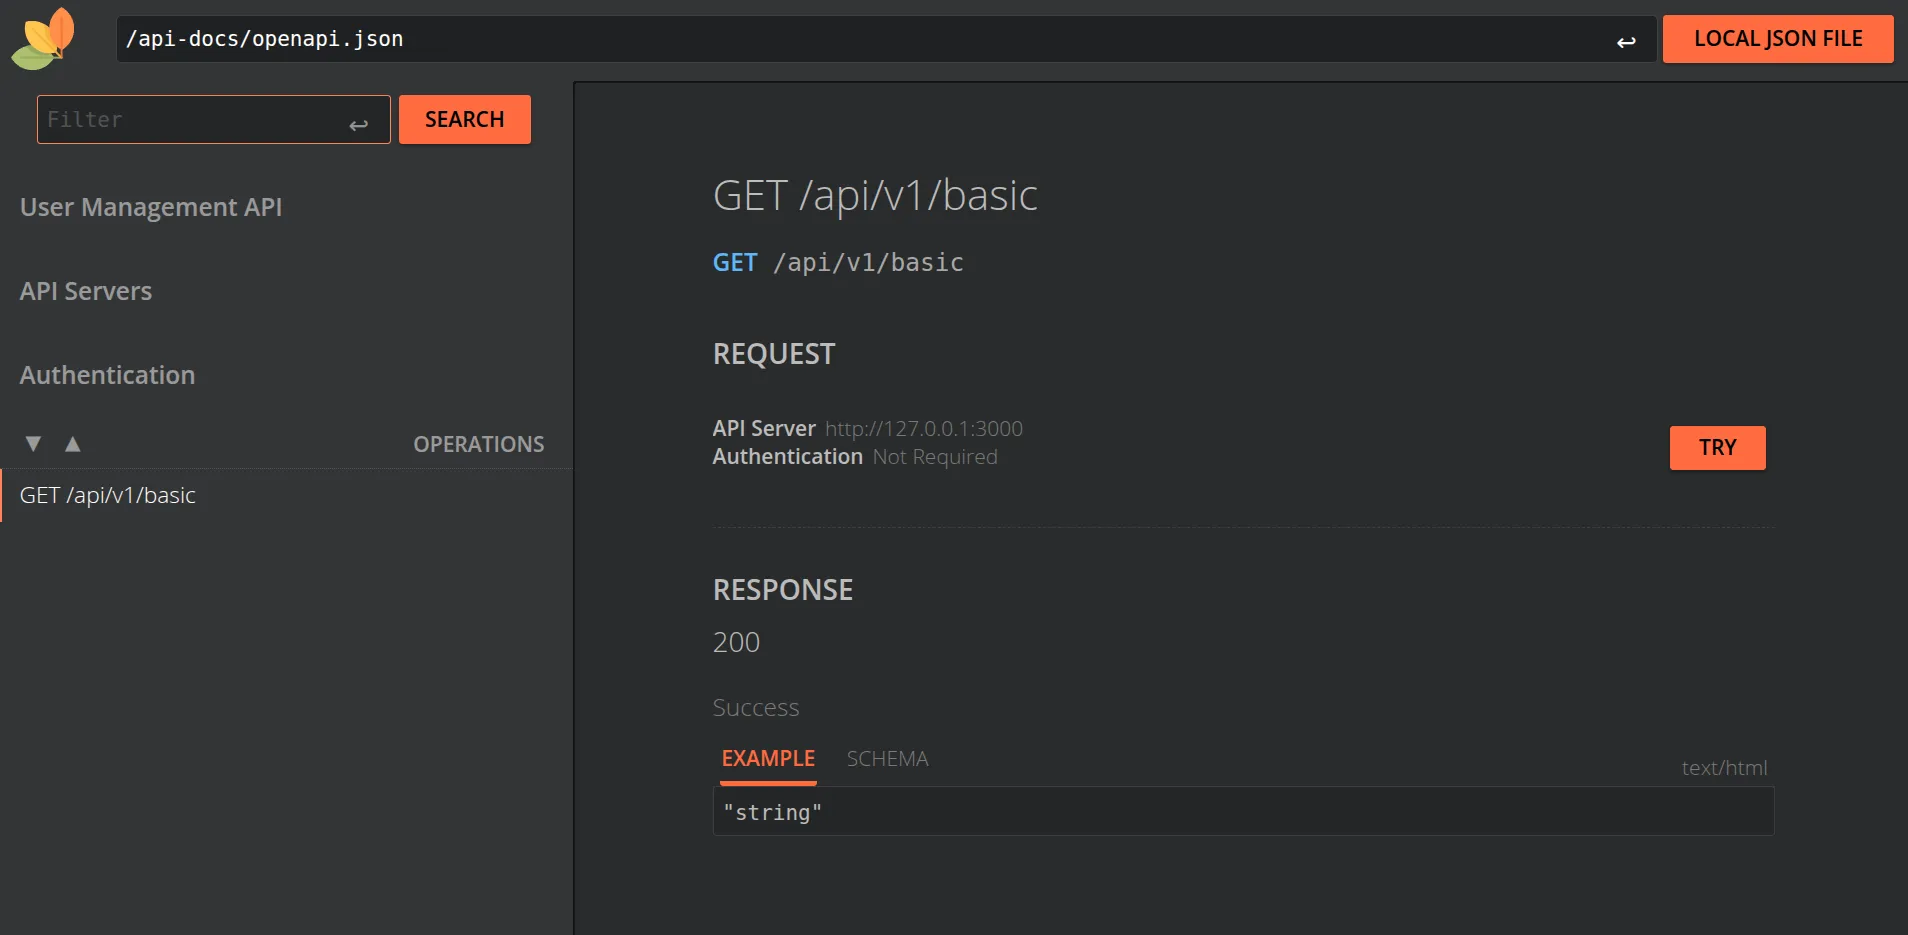
Task: Open the Authentication section
Action: point(107,374)
